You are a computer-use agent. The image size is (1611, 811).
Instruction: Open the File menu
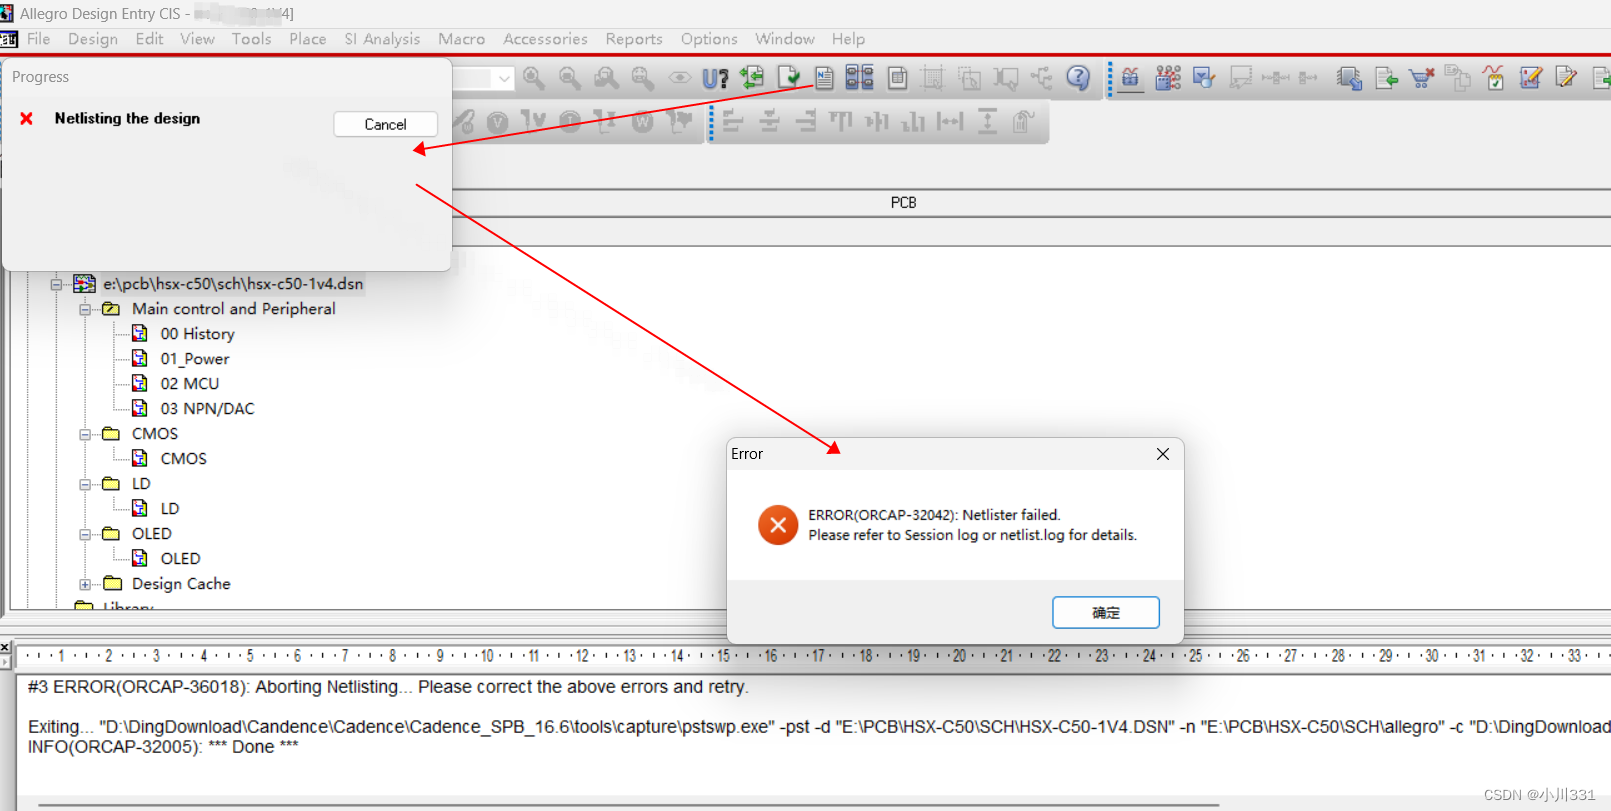(x=39, y=39)
